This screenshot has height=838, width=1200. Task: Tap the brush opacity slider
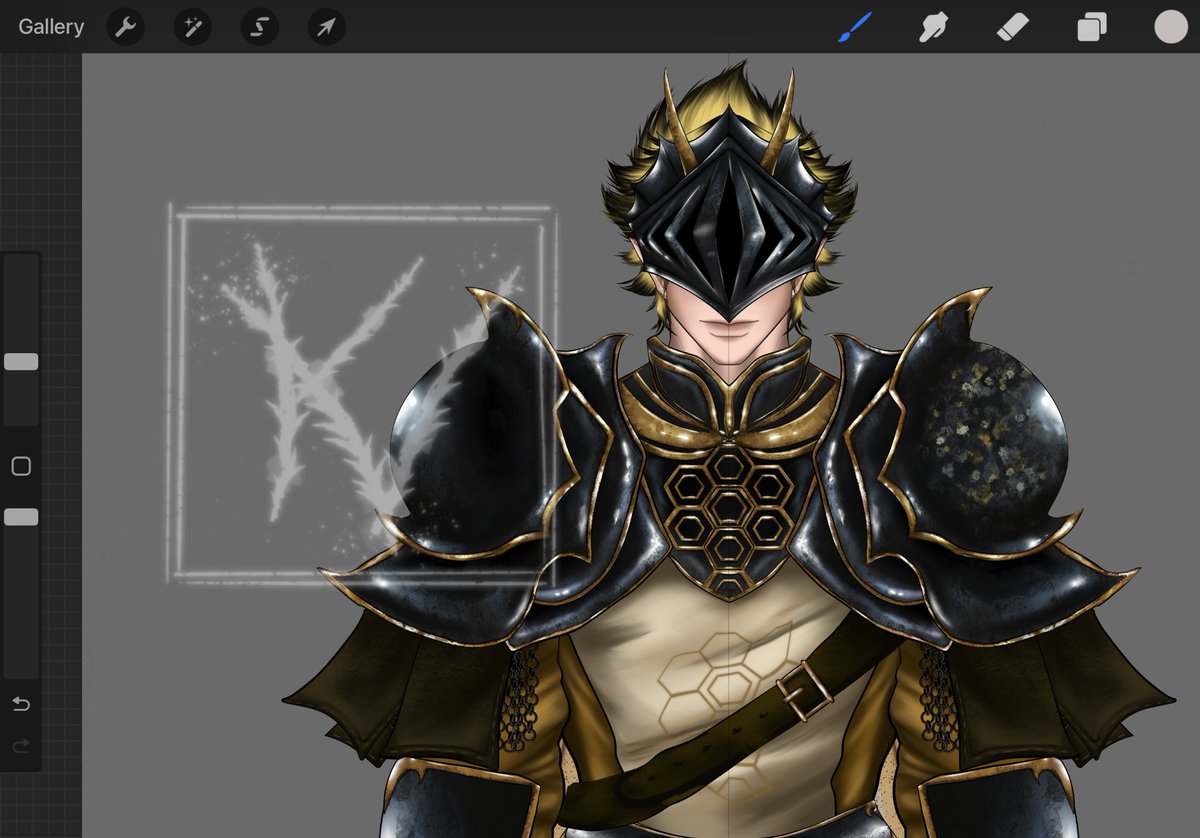click(x=20, y=516)
